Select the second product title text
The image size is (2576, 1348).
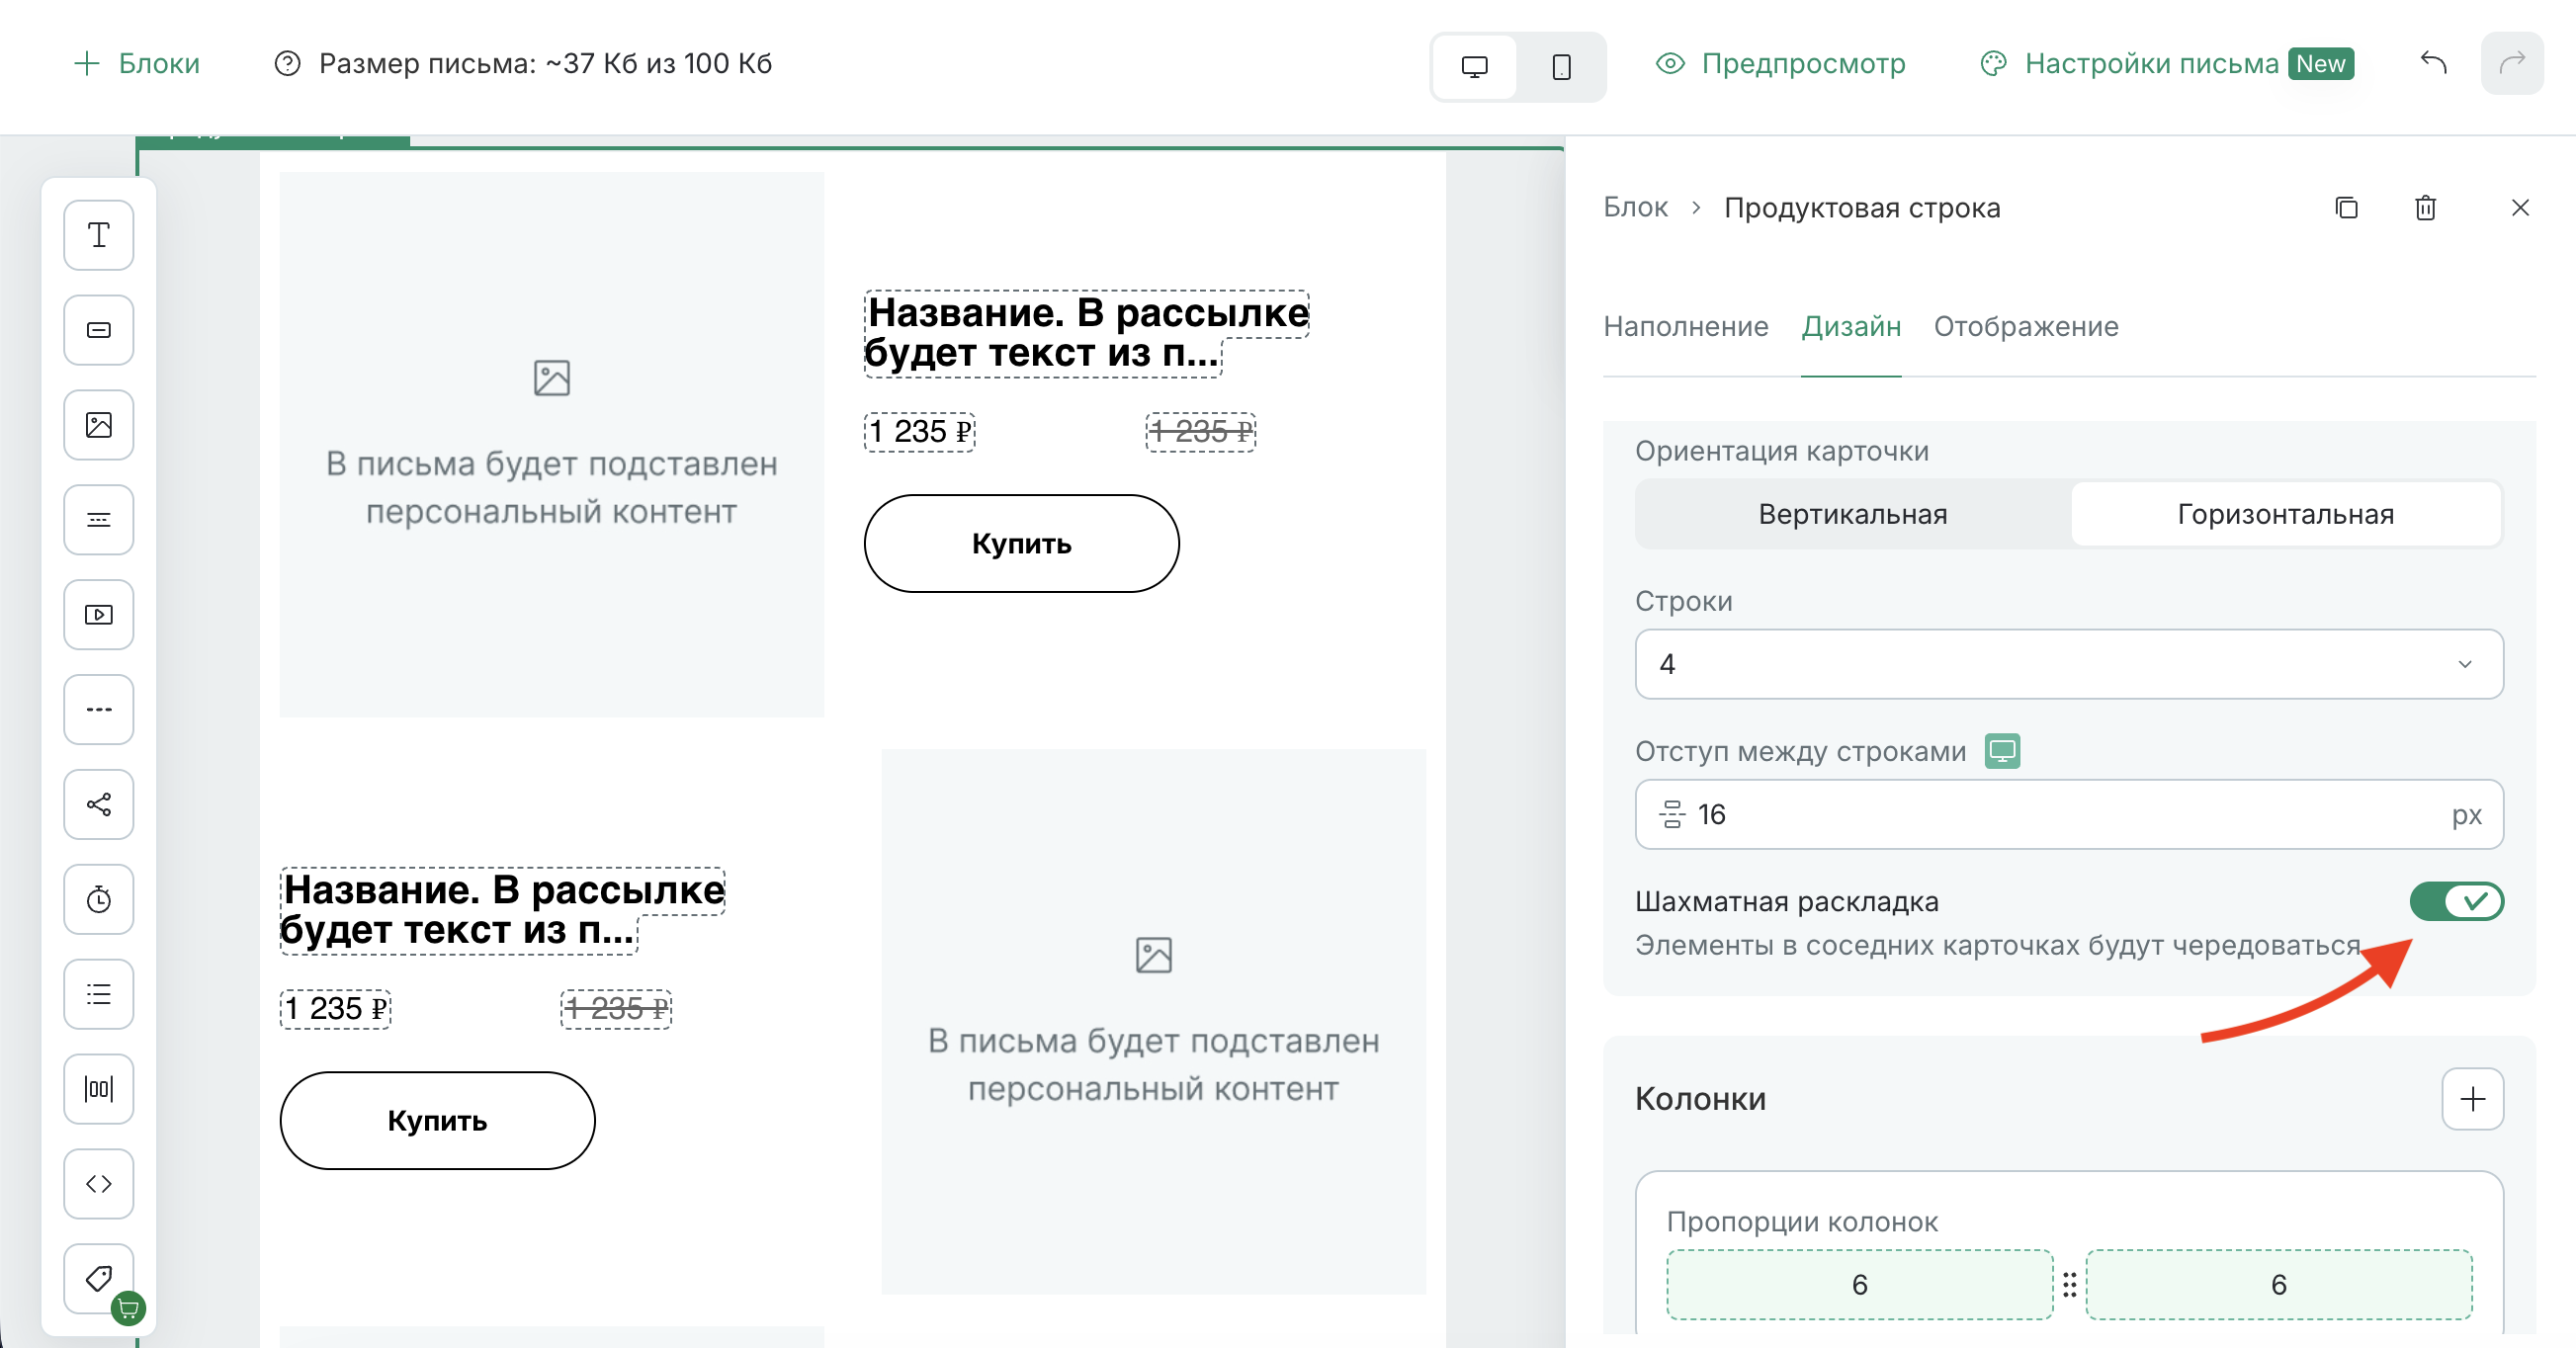[502, 910]
